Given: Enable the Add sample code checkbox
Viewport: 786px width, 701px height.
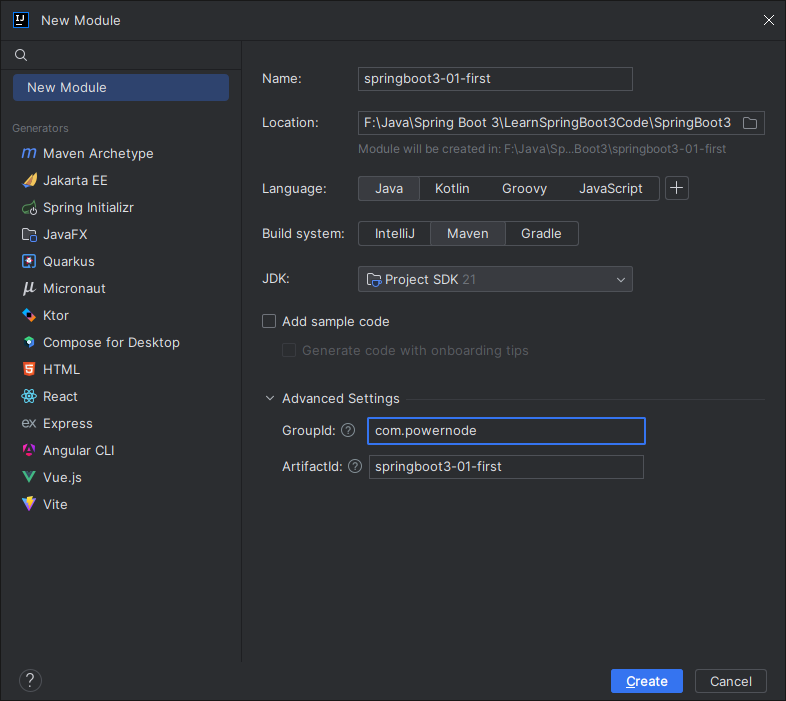Looking at the screenshot, I should tap(269, 322).
